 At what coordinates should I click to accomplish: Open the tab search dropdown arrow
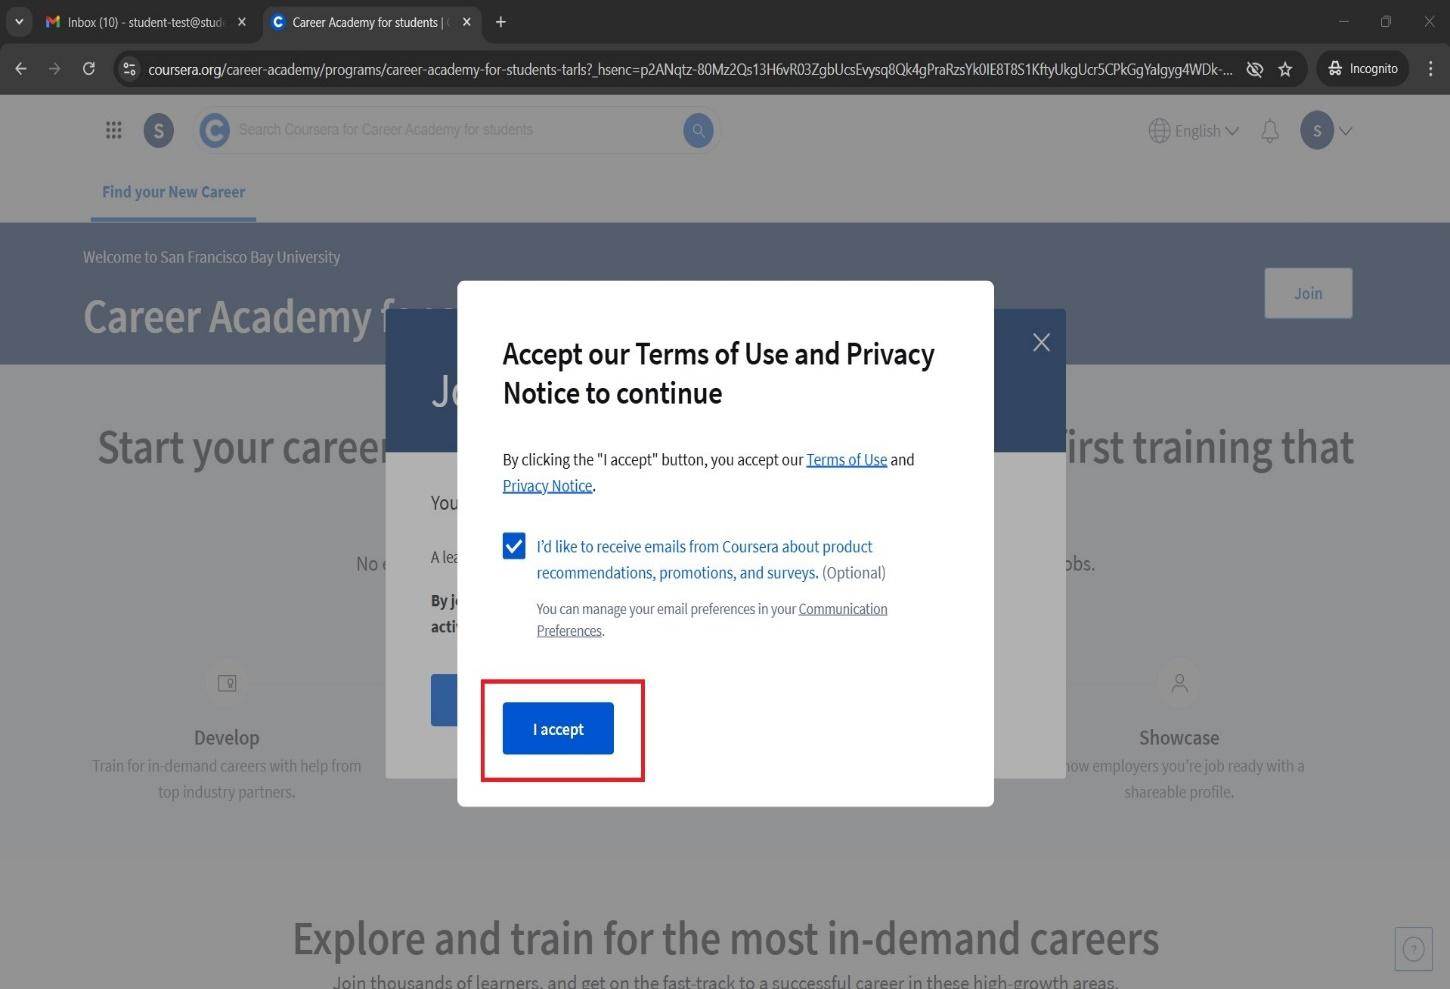click(18, 22)
